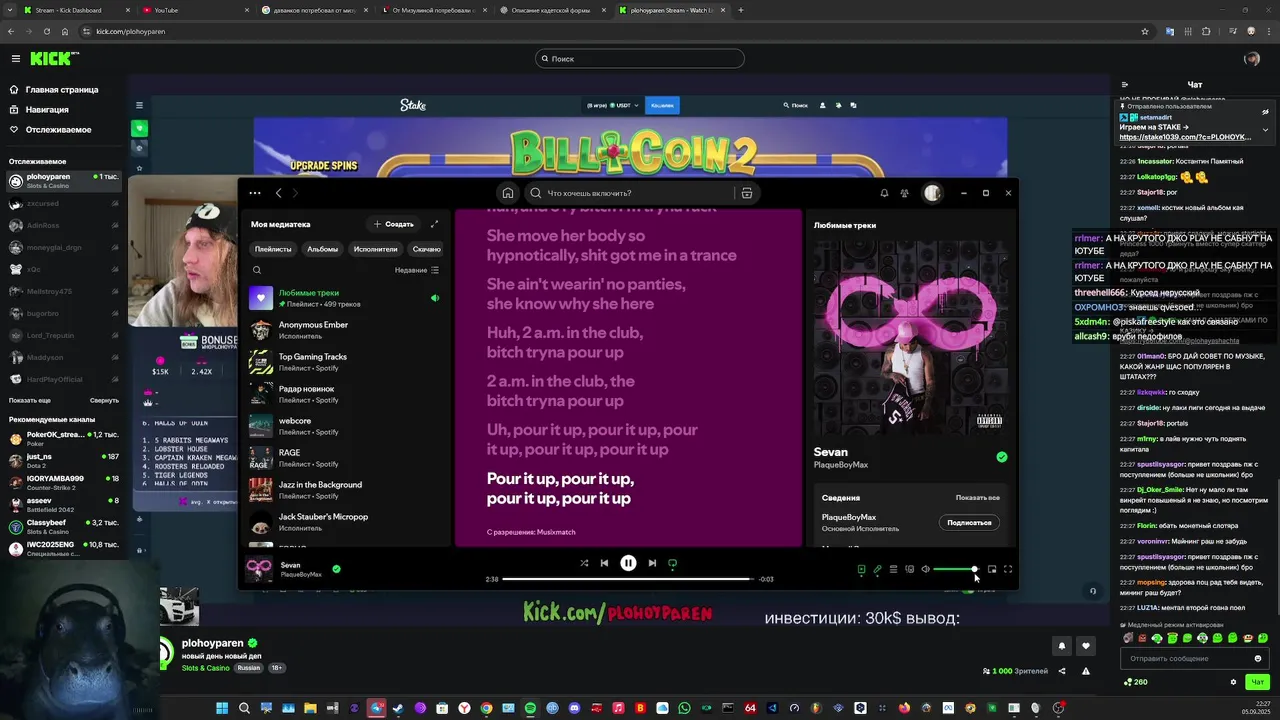Image resolution: width=1280 pixels, height=720 pixels.
Task: Open emoji picker in chat input
Action: 1258,659
